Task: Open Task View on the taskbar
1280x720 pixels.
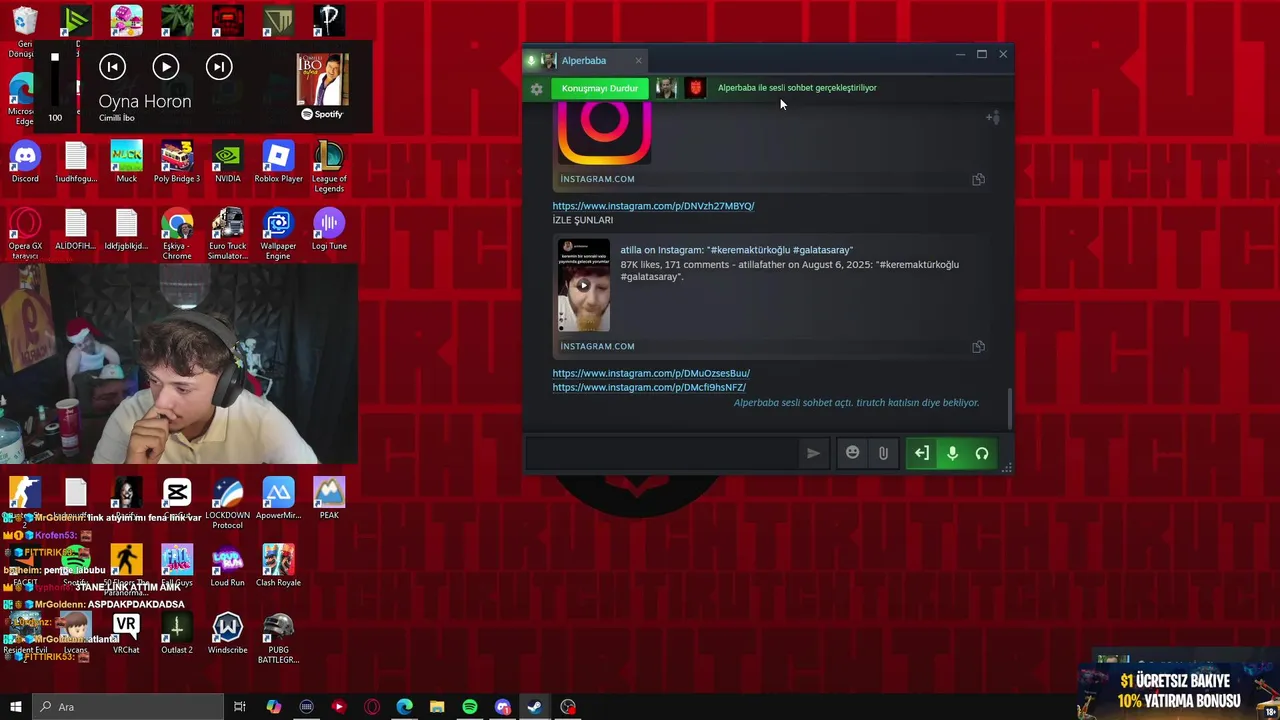Action: tap(240, 707)
